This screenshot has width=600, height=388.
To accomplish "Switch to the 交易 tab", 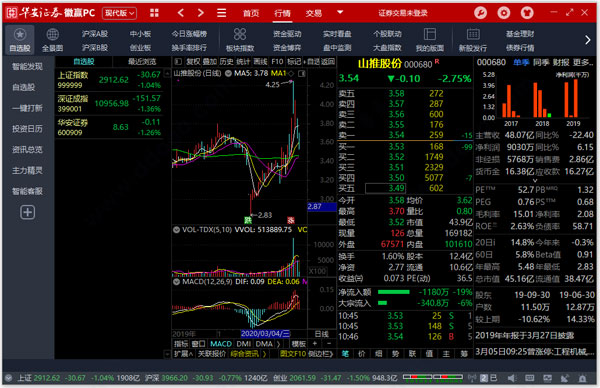I will [x=313, y=13].
